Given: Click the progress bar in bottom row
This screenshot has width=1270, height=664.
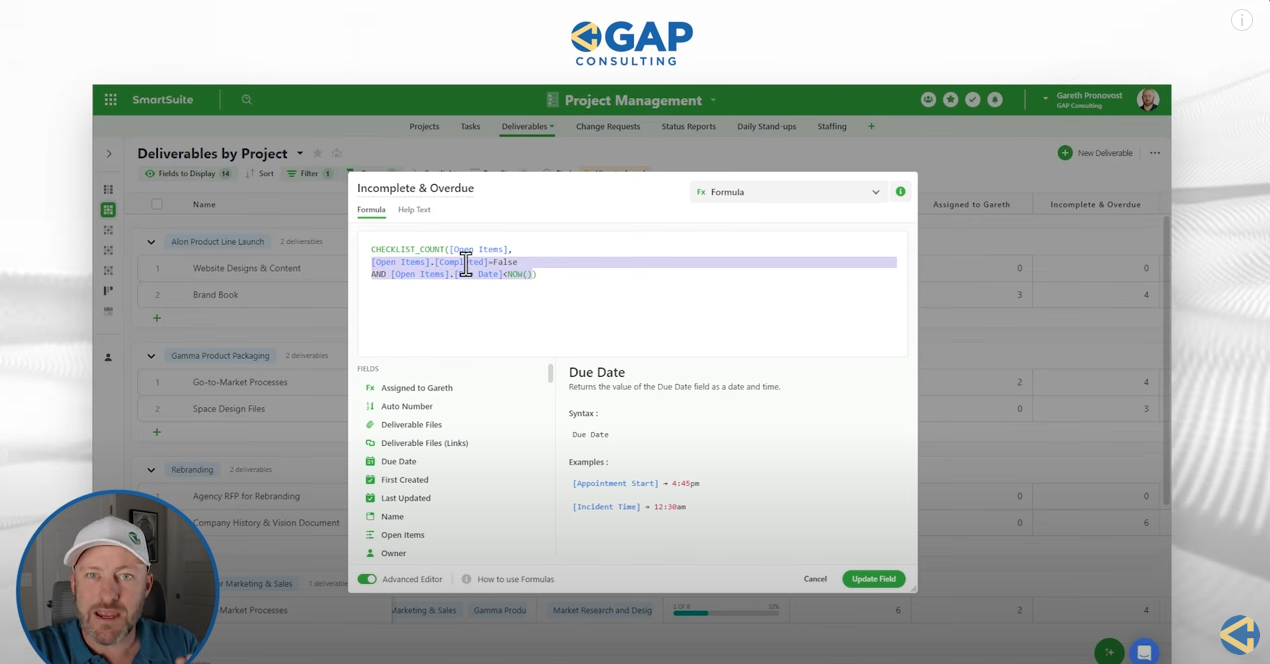Looking at the screenshot, I should coord(727,611).
